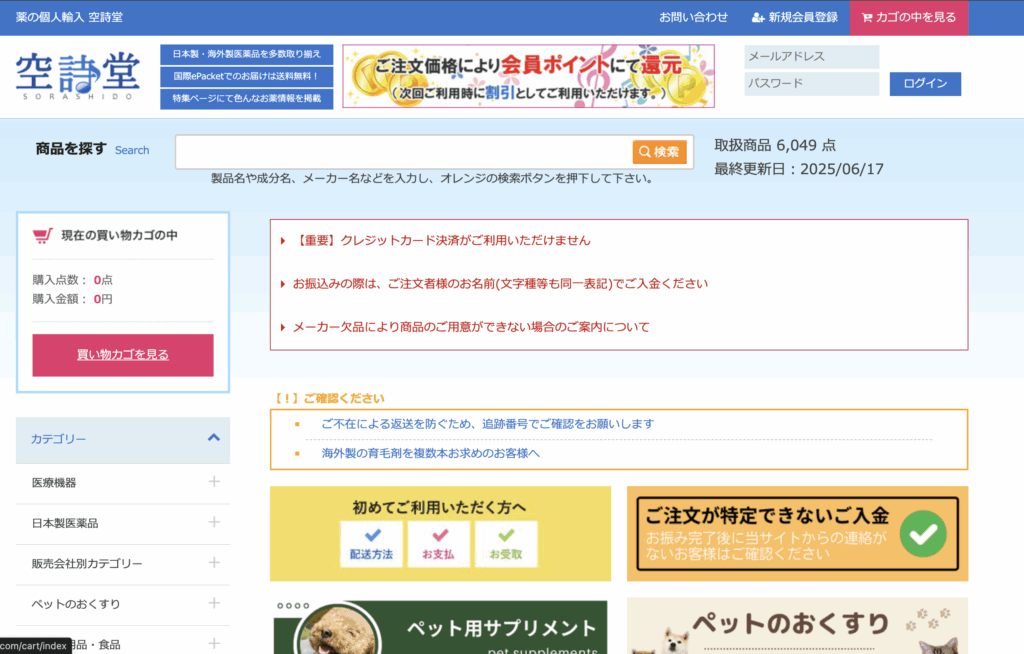1024x654 pixels.
Task: Click 買い物カゴを見る button
Action: pos(123,355)
